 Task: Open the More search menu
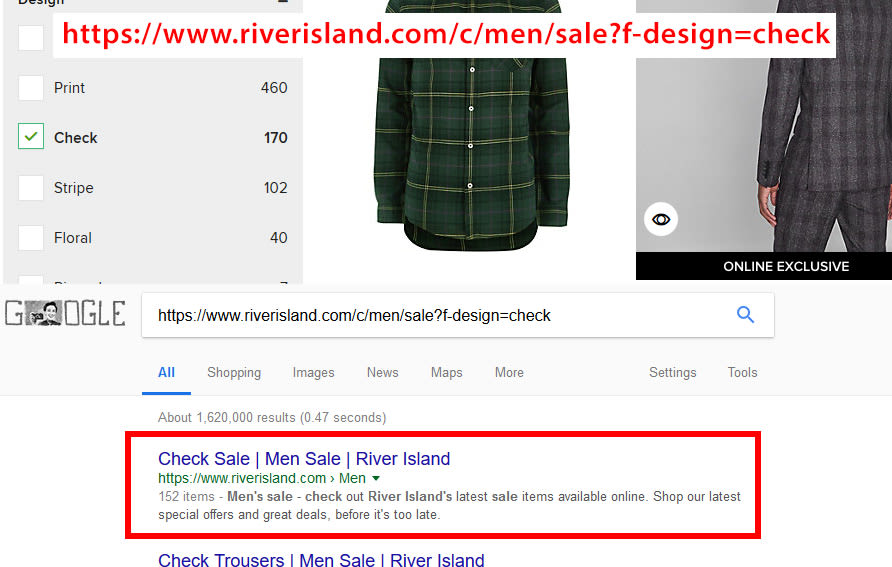point(509,373)
